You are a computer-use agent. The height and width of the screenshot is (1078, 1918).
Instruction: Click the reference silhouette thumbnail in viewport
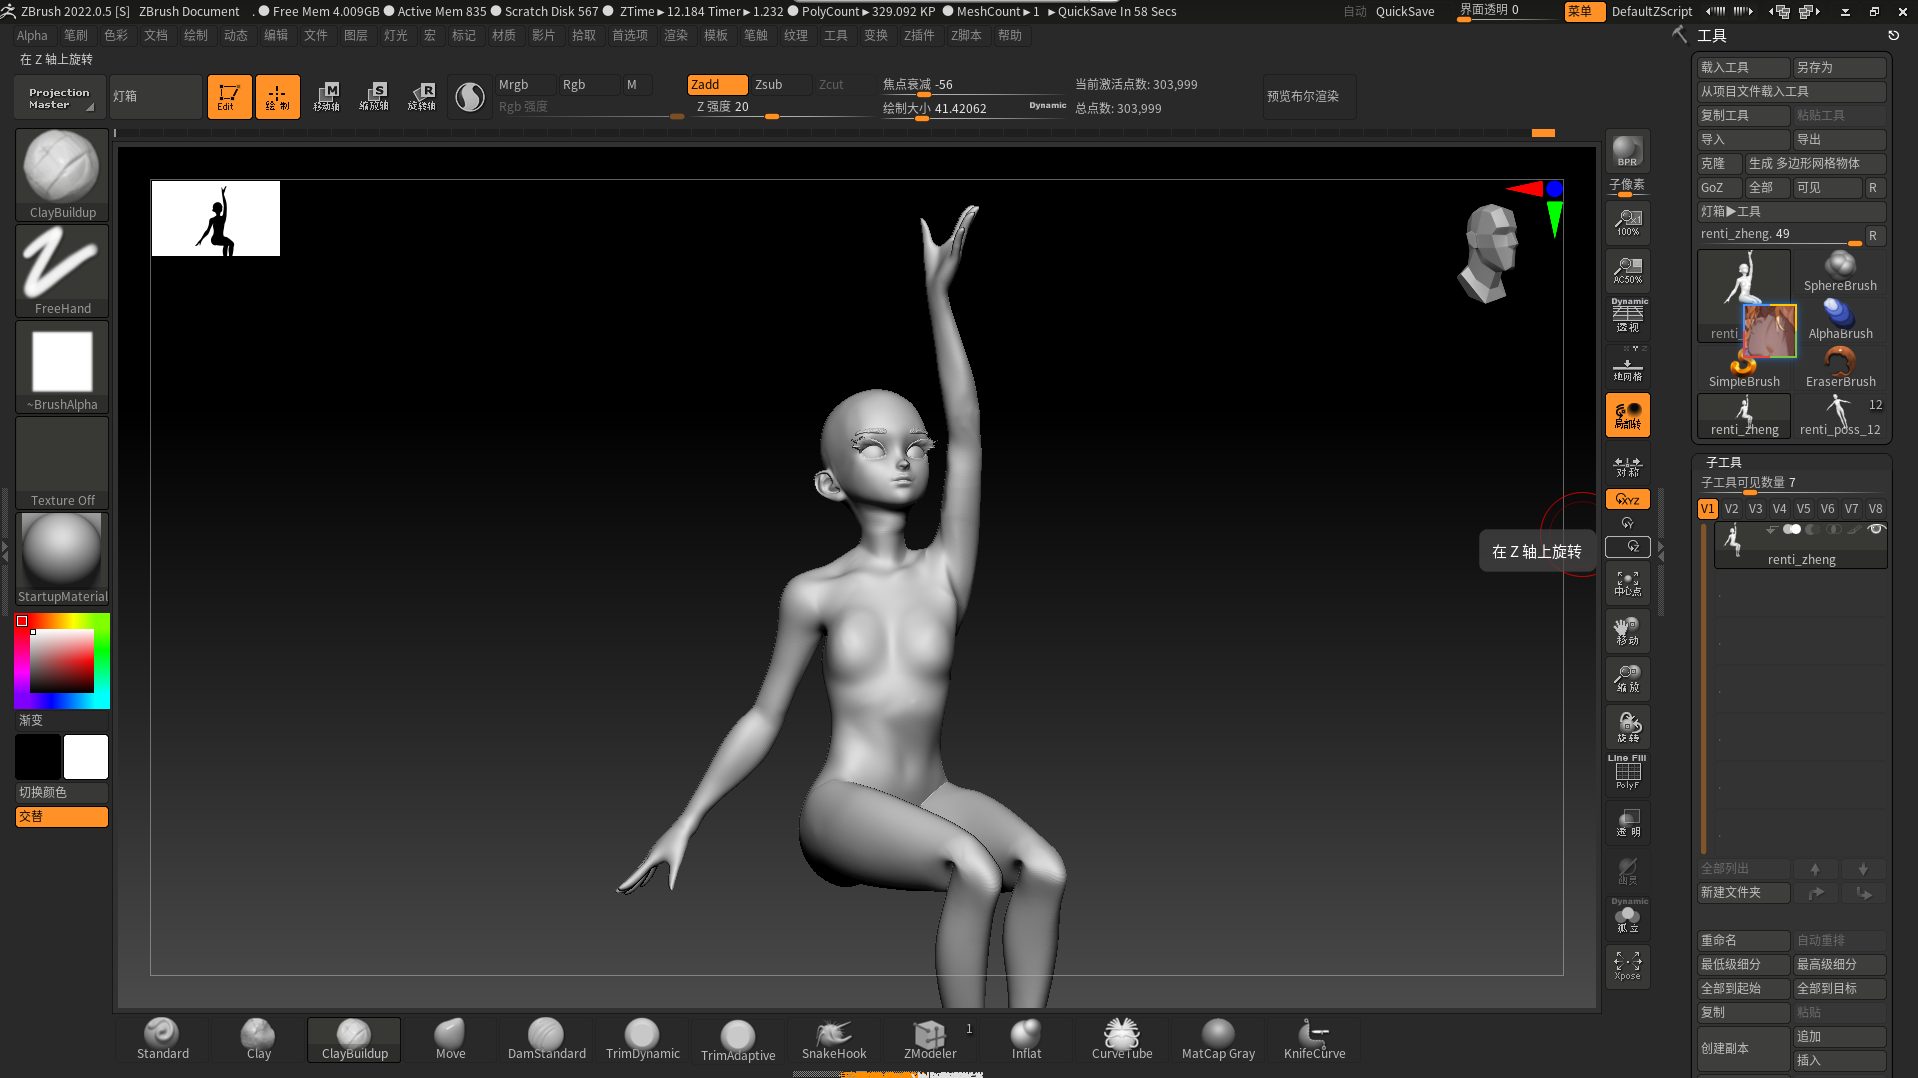tap(216, 219)
